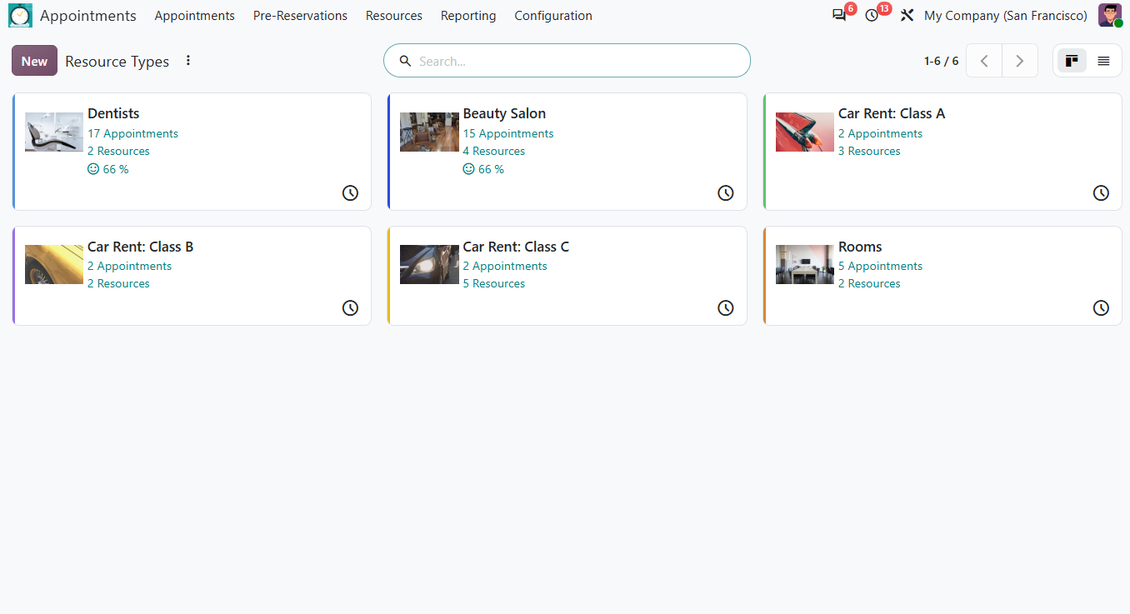Screen dimensions: 1130x614
Task: Go to the next page of records
Action: pyautogui.click(x=1020, y=61)
